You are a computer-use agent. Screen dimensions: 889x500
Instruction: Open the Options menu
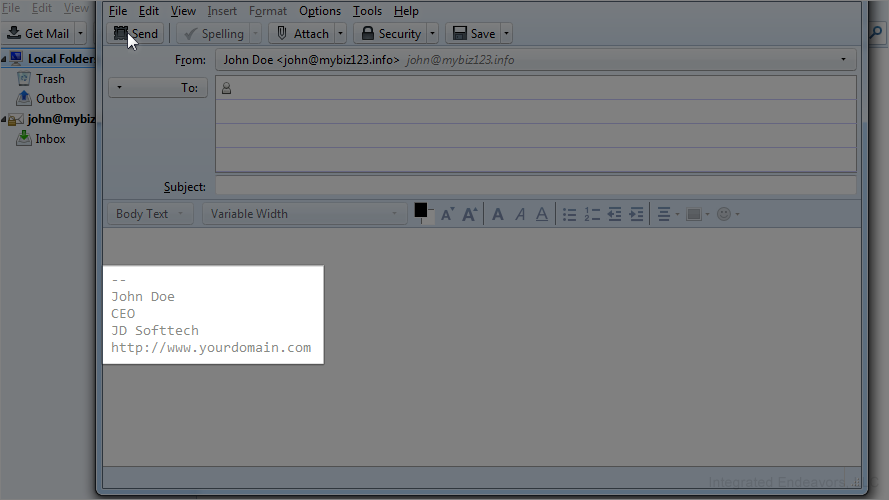tap(320, 11)
